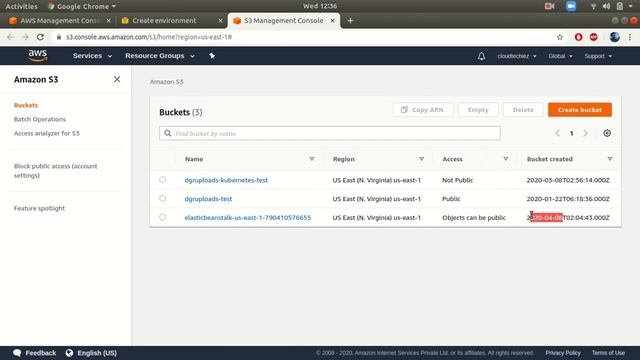Select the dgruploads-kubernetes-test bucket radio
The height and width of the screenshot is (360, 640).
(x=162, y=180)
